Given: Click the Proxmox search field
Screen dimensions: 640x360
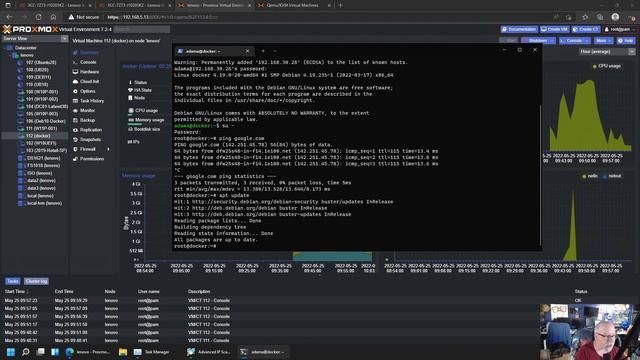Looking at the screenshot, I should [142, 29].
